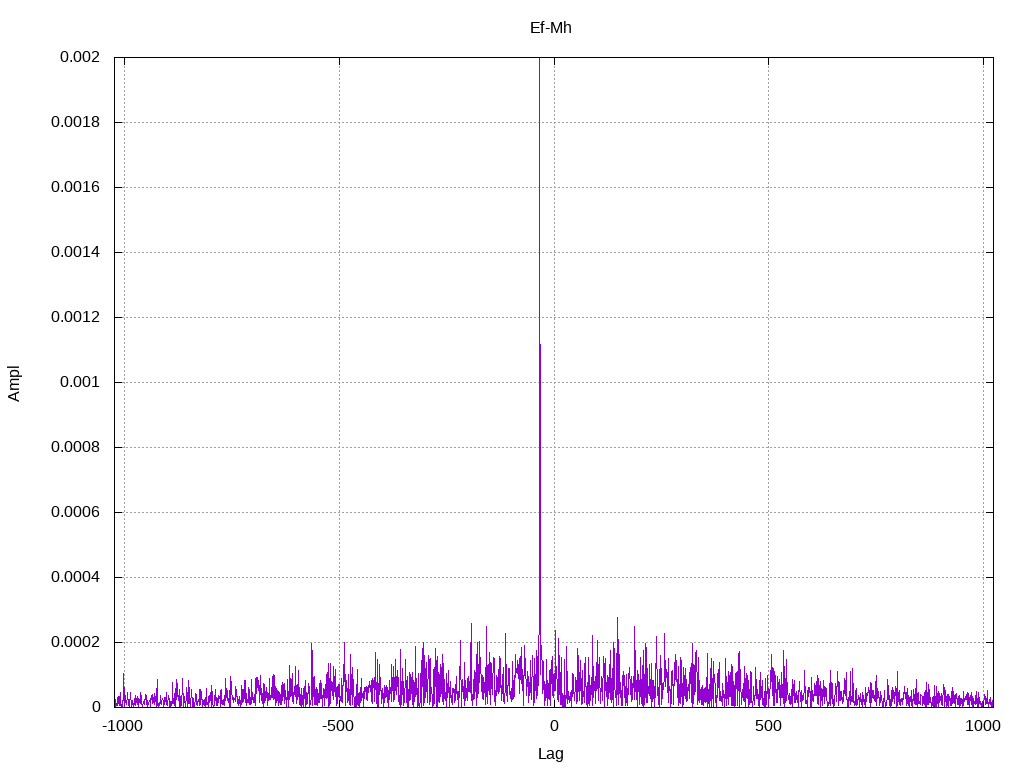This screenshot has height=768, width=1024.
Task: Click the Lag x-axis label
Action: point(551,754)
